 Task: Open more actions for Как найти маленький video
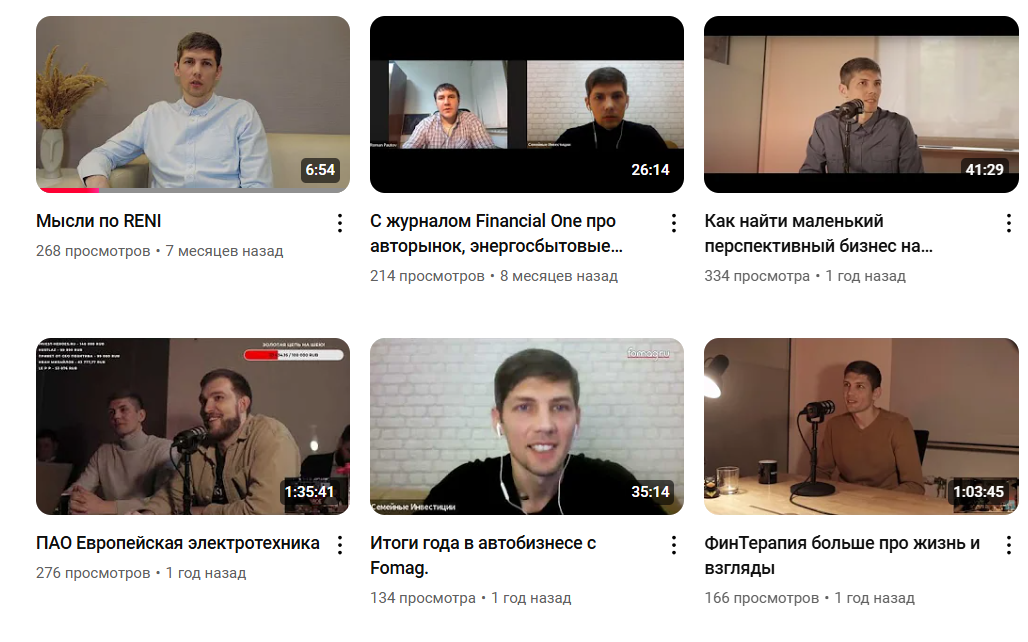point(1008,222)
